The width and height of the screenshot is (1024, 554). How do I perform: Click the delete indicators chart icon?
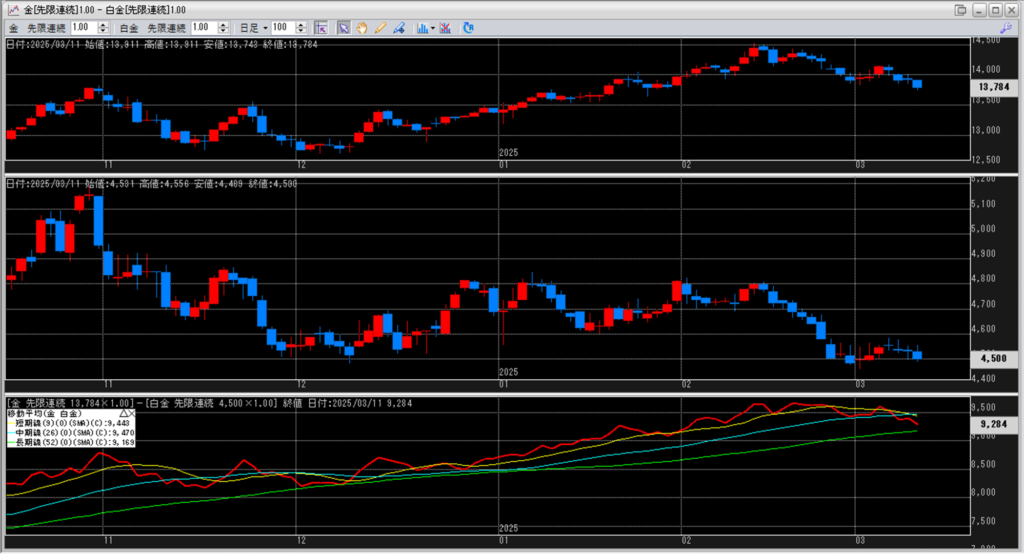pyautogui.click(x=445, y=27)
